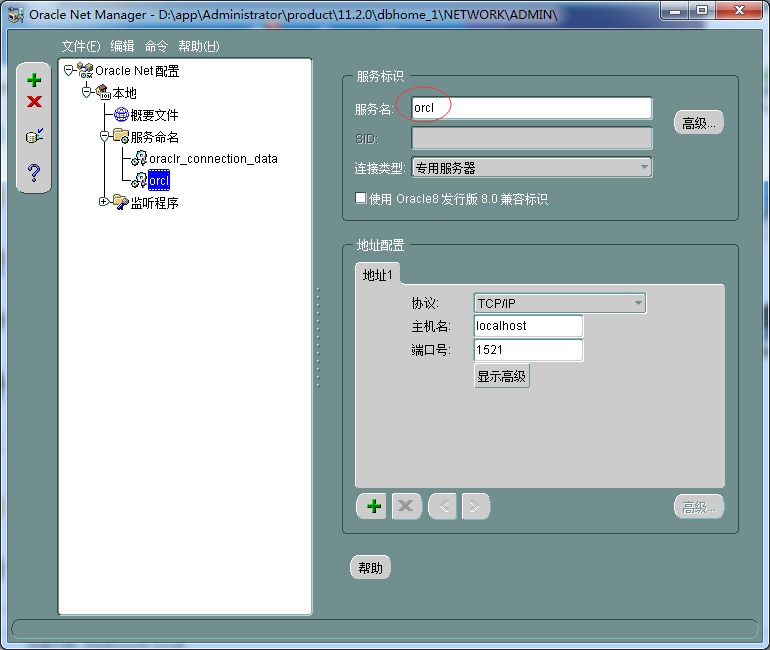Image resolution: width=770 pixels, height=650 pixels.
Task: Click the icon beside oraclr_connection_data
Action: click(139, 158)
